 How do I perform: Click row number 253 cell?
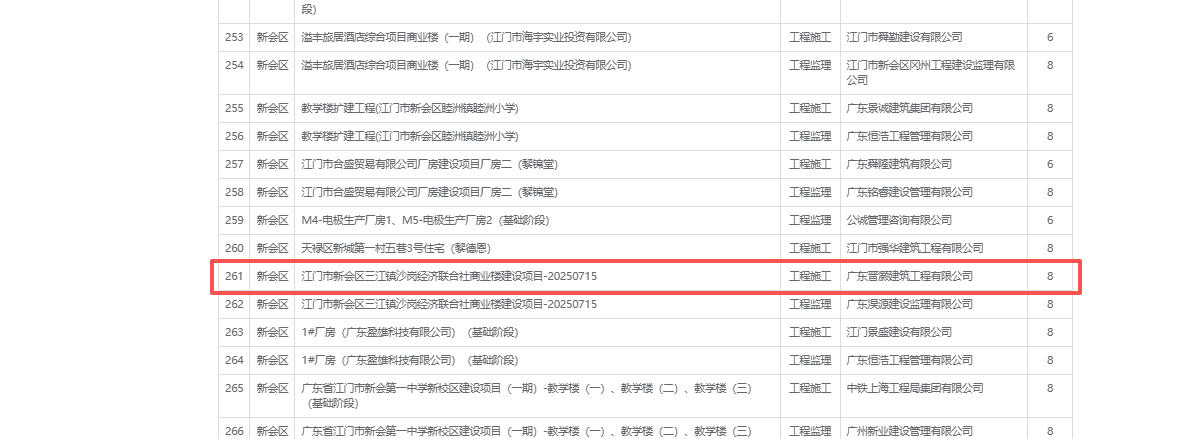tap(234, 37)
